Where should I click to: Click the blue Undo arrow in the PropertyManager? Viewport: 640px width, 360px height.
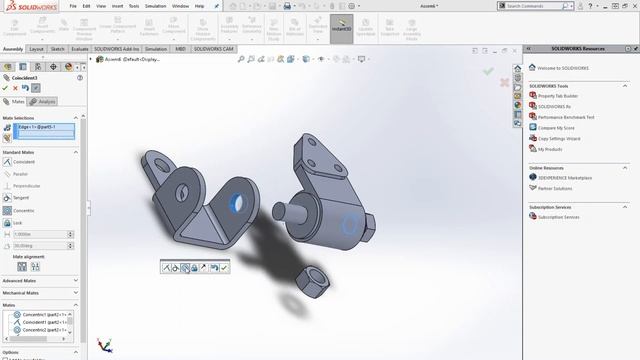pyautogui.click(x=25, y=88)
